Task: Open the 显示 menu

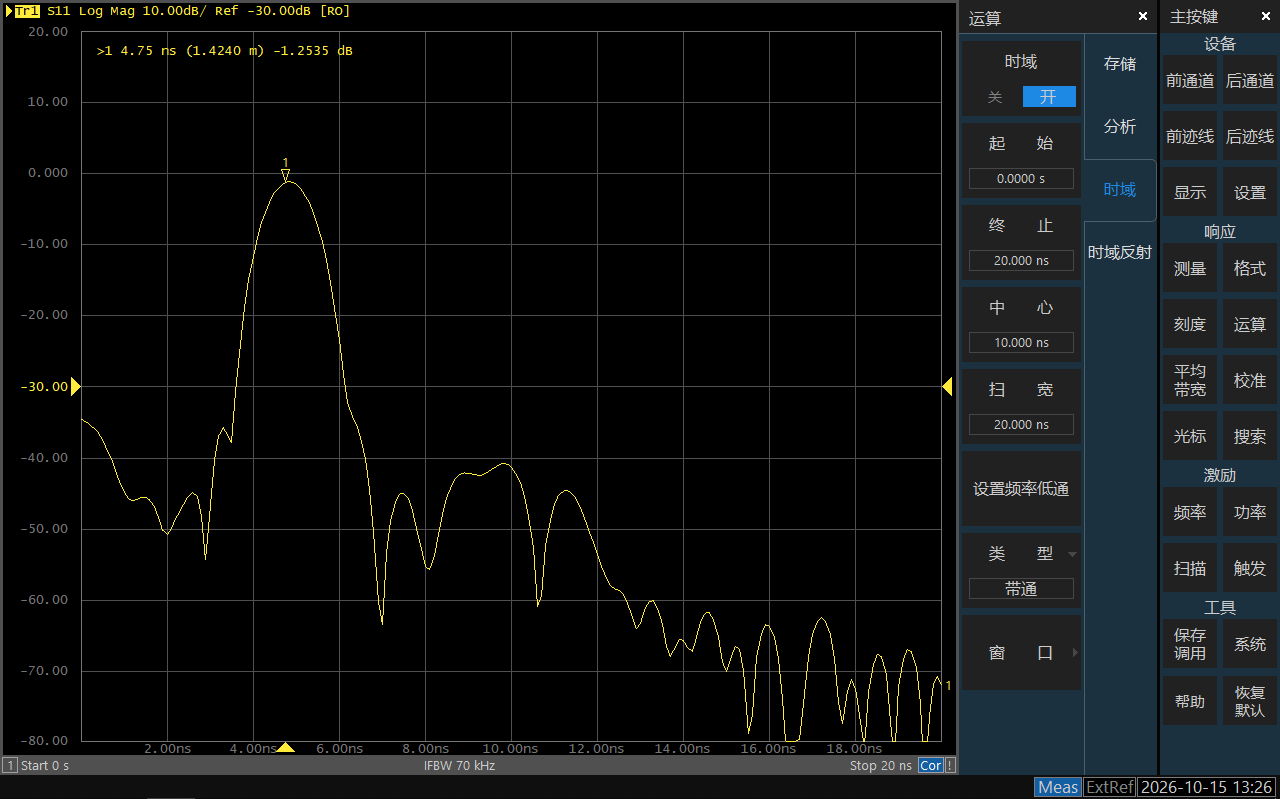Action: (1190, 193)
